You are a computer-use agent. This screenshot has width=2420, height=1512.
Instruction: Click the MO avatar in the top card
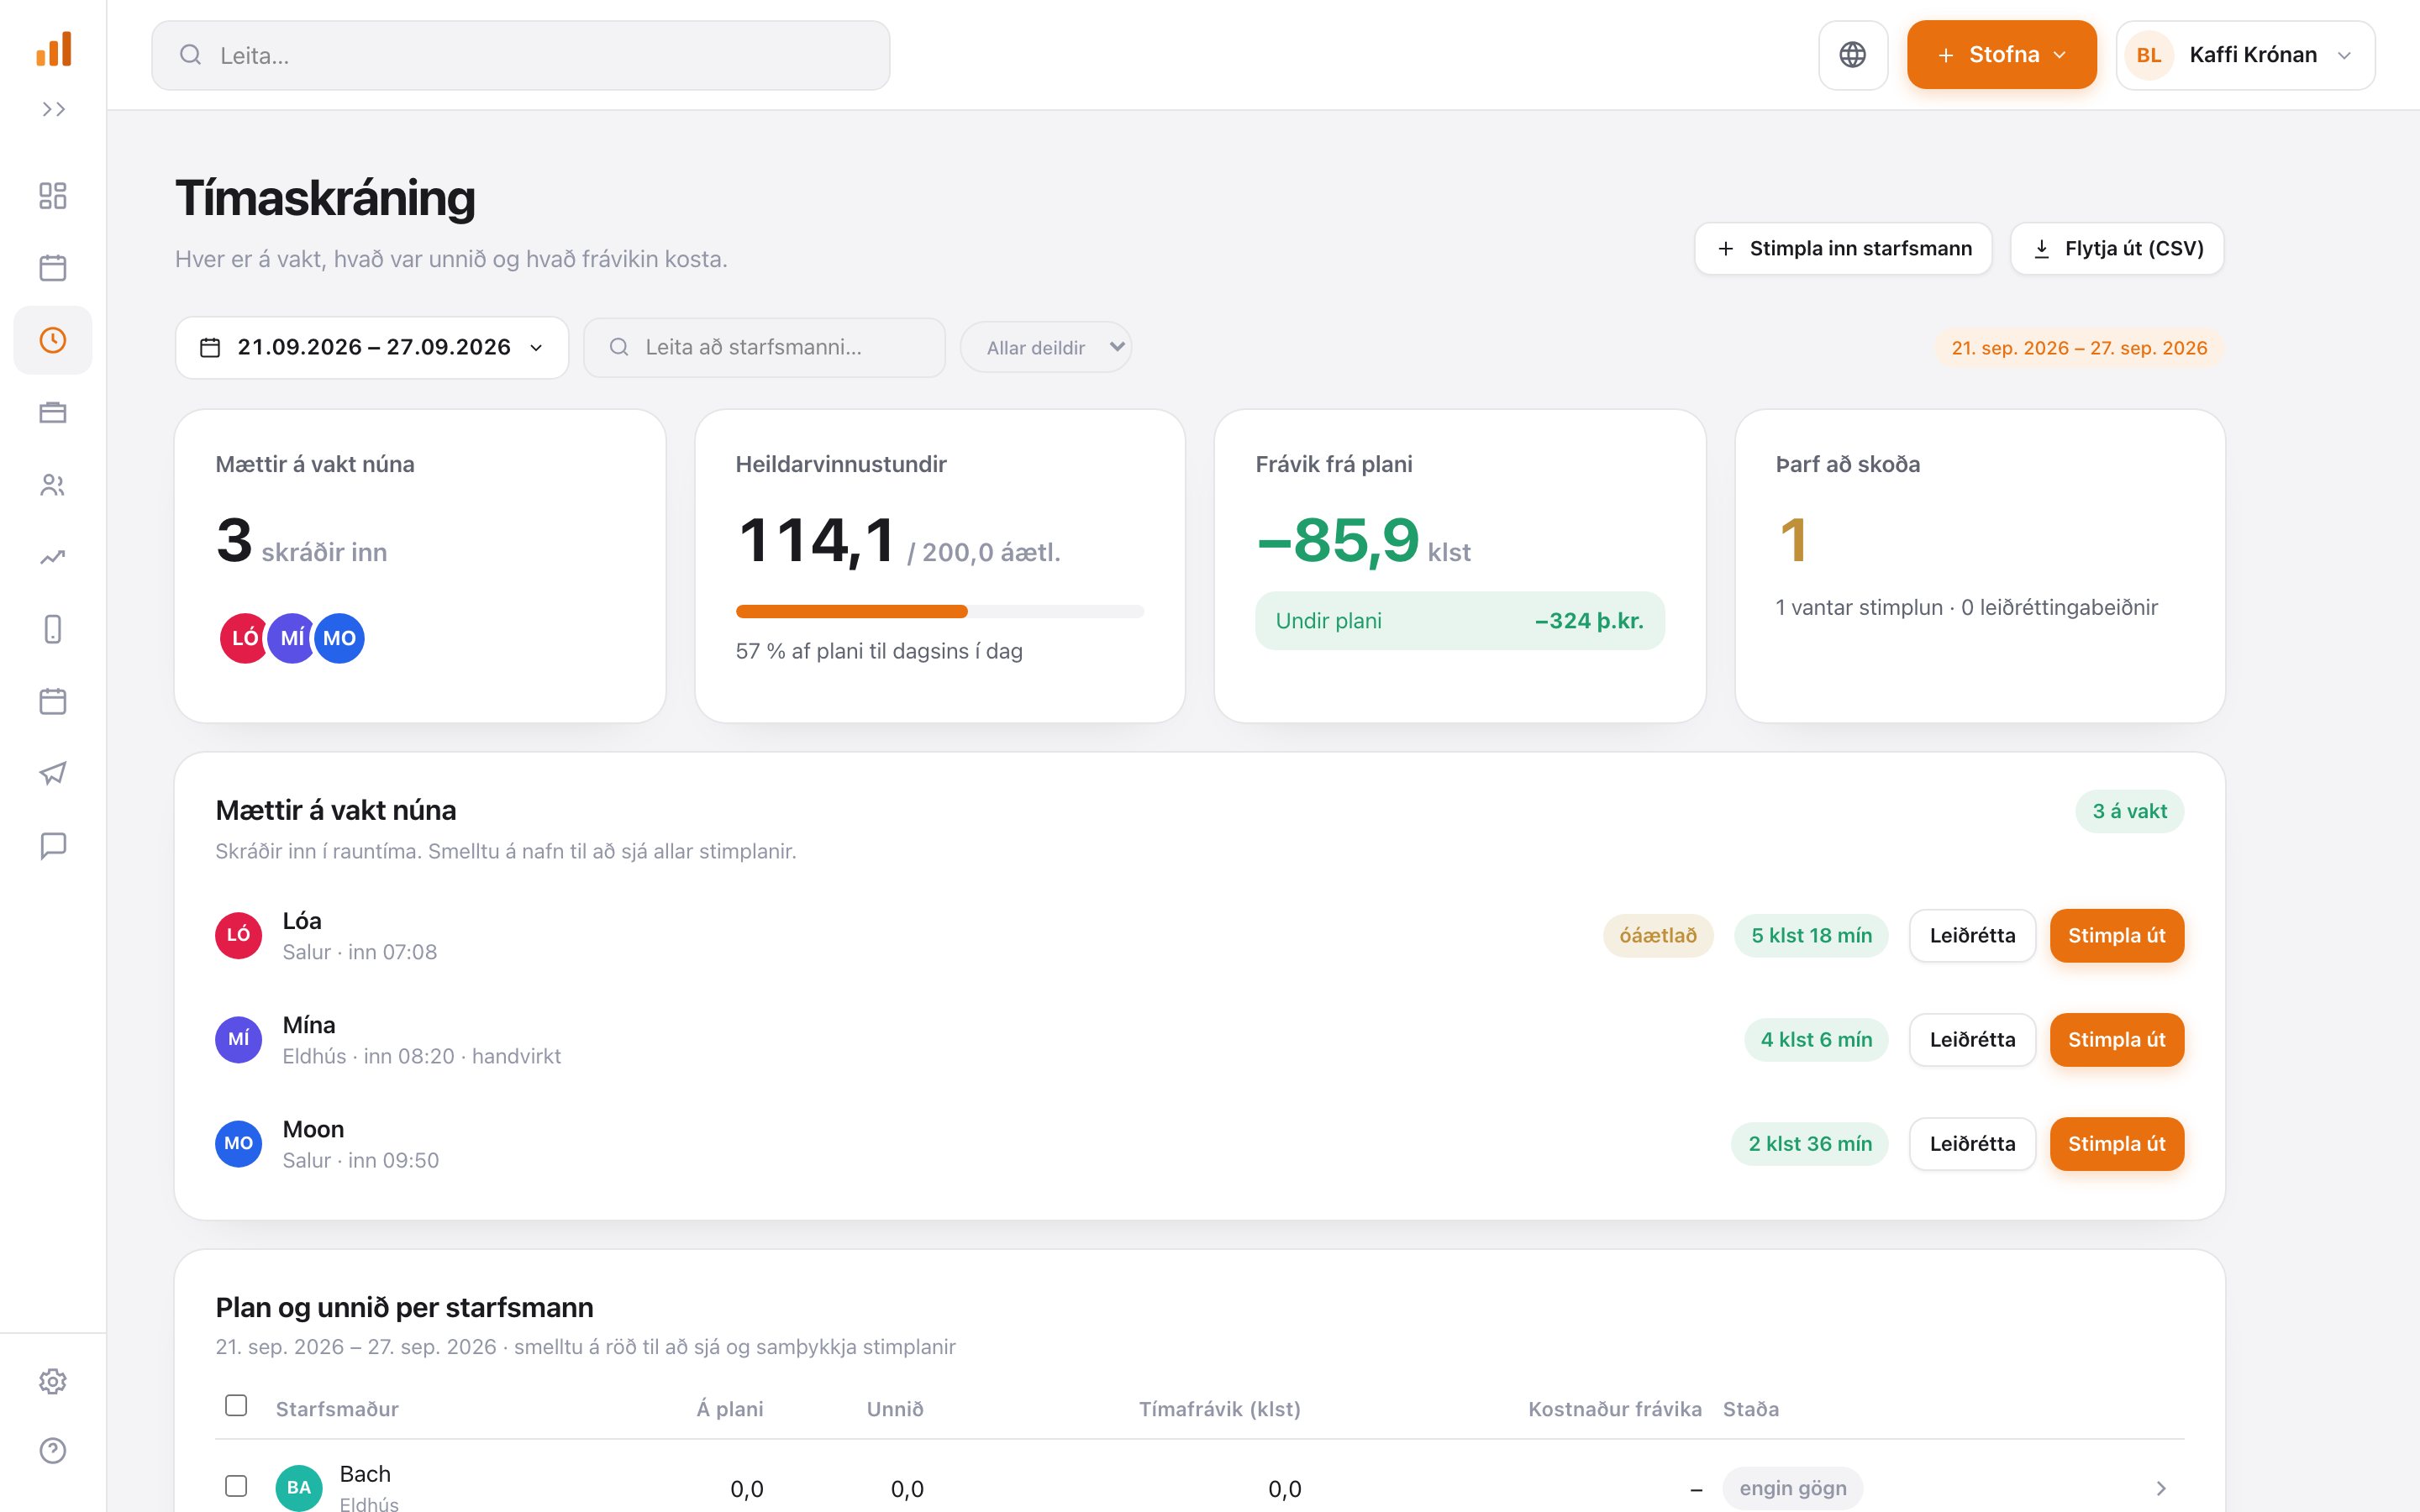pyautogui.click(x=339, y=638)
